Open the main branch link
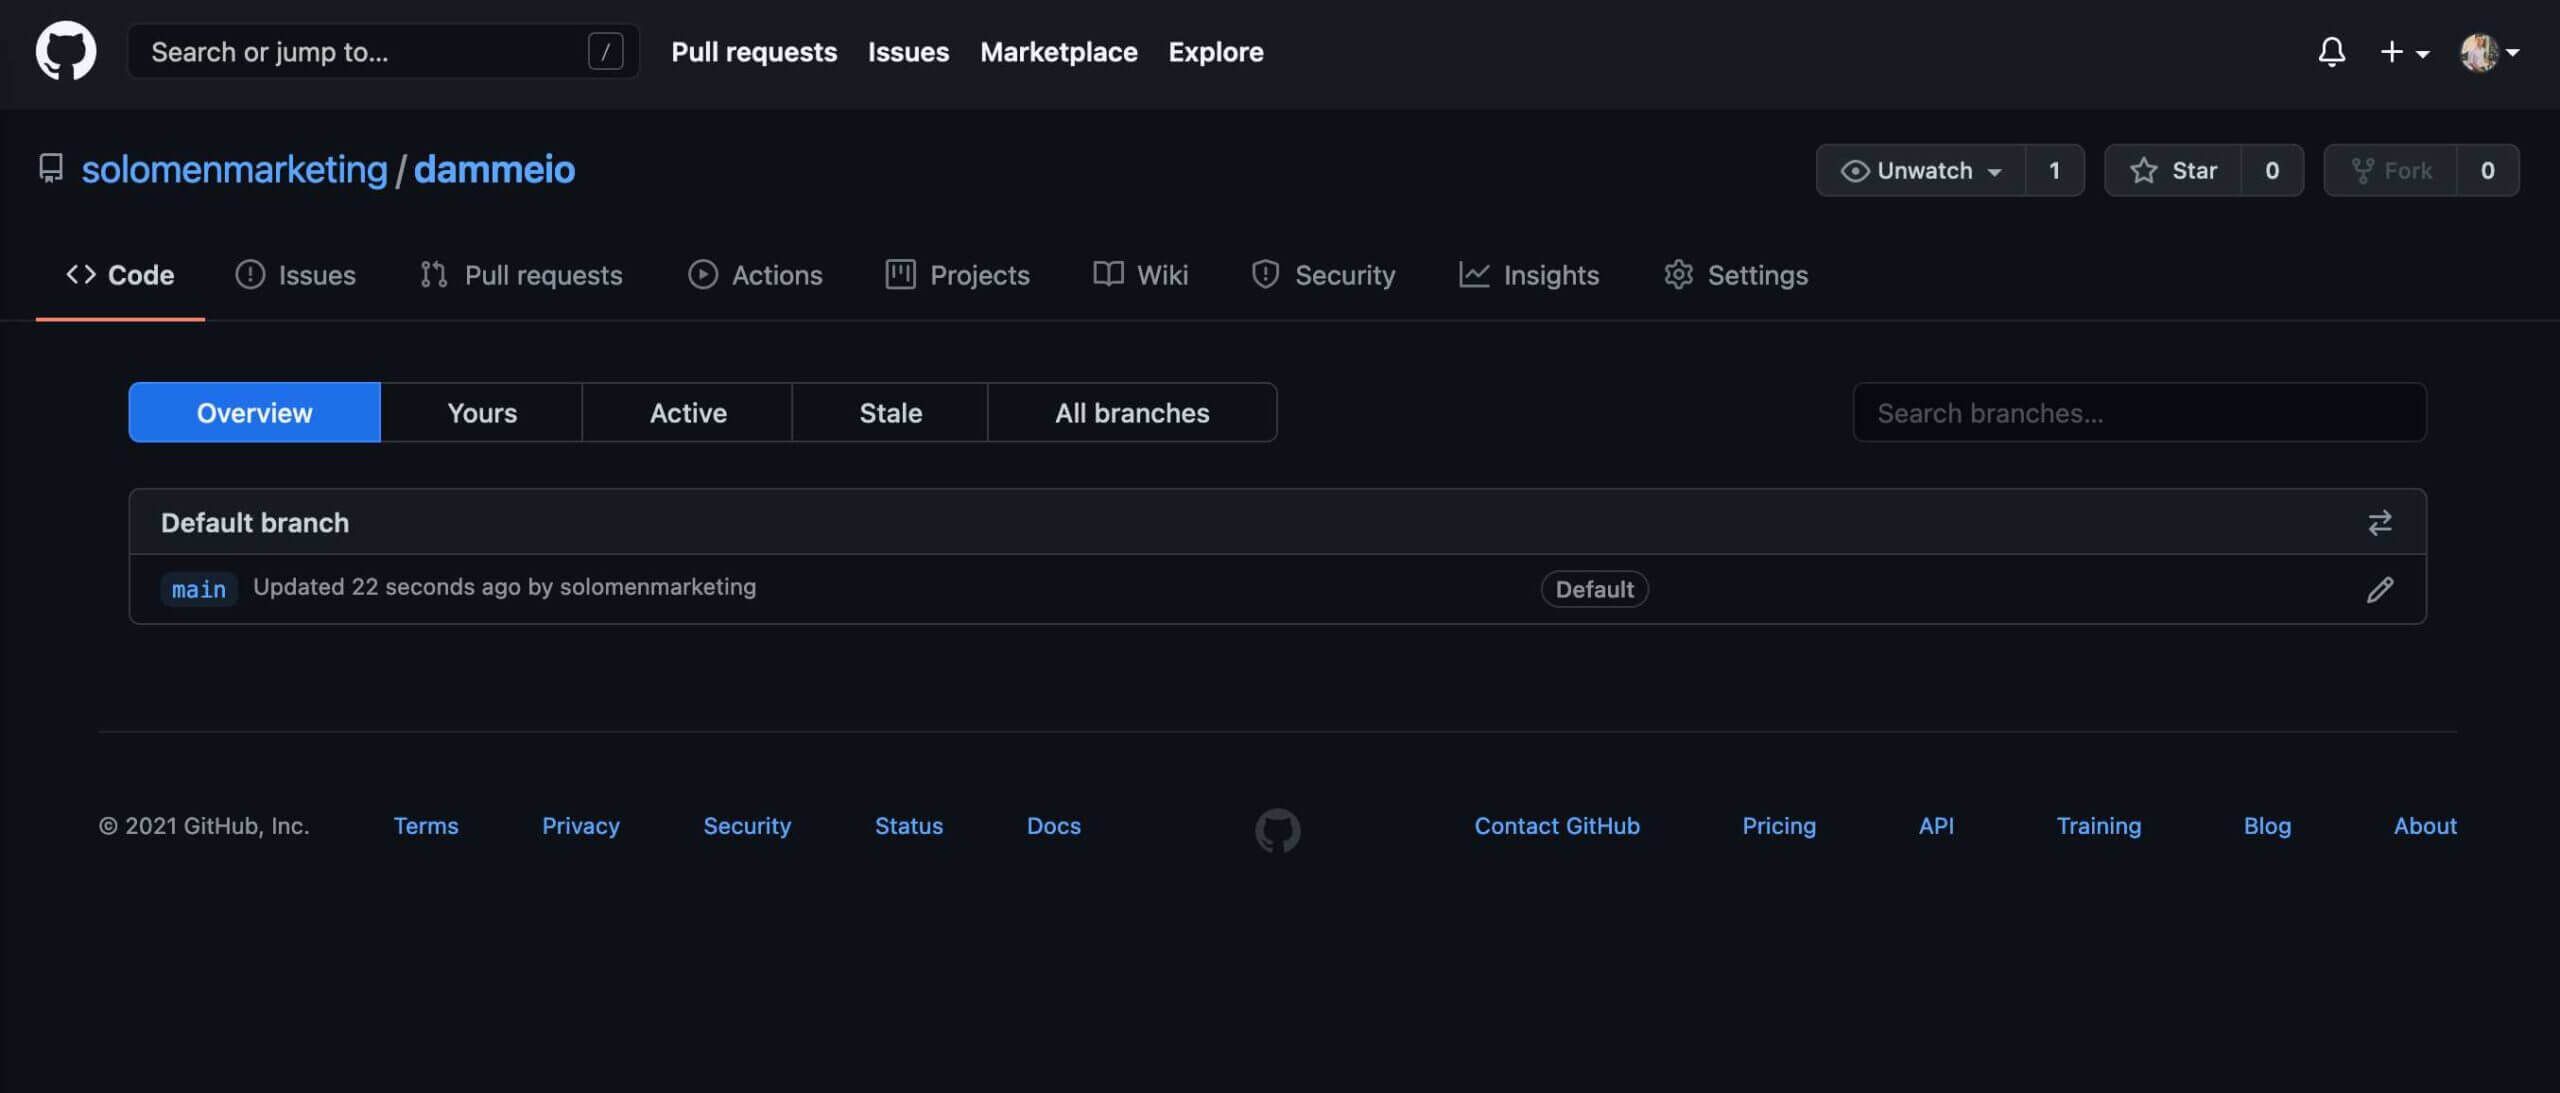Image resolution: width=2560 pixels, height=1093 pixels. (x=199, y=589)
